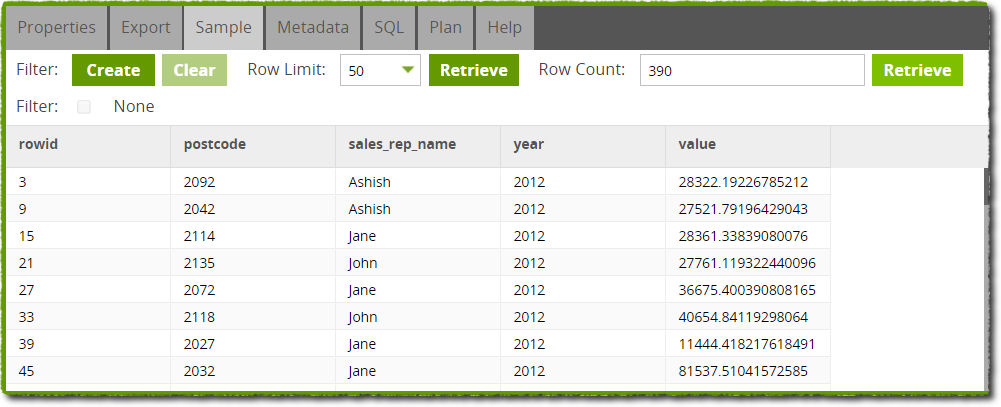
Task: Retrieve rows using the Row Limit button
Action: (474, 70)
